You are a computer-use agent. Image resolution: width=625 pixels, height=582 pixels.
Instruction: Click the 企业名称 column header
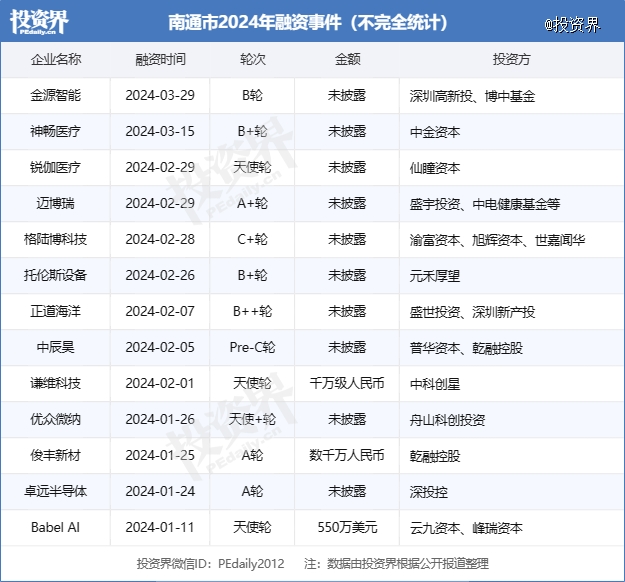point(56,59)
